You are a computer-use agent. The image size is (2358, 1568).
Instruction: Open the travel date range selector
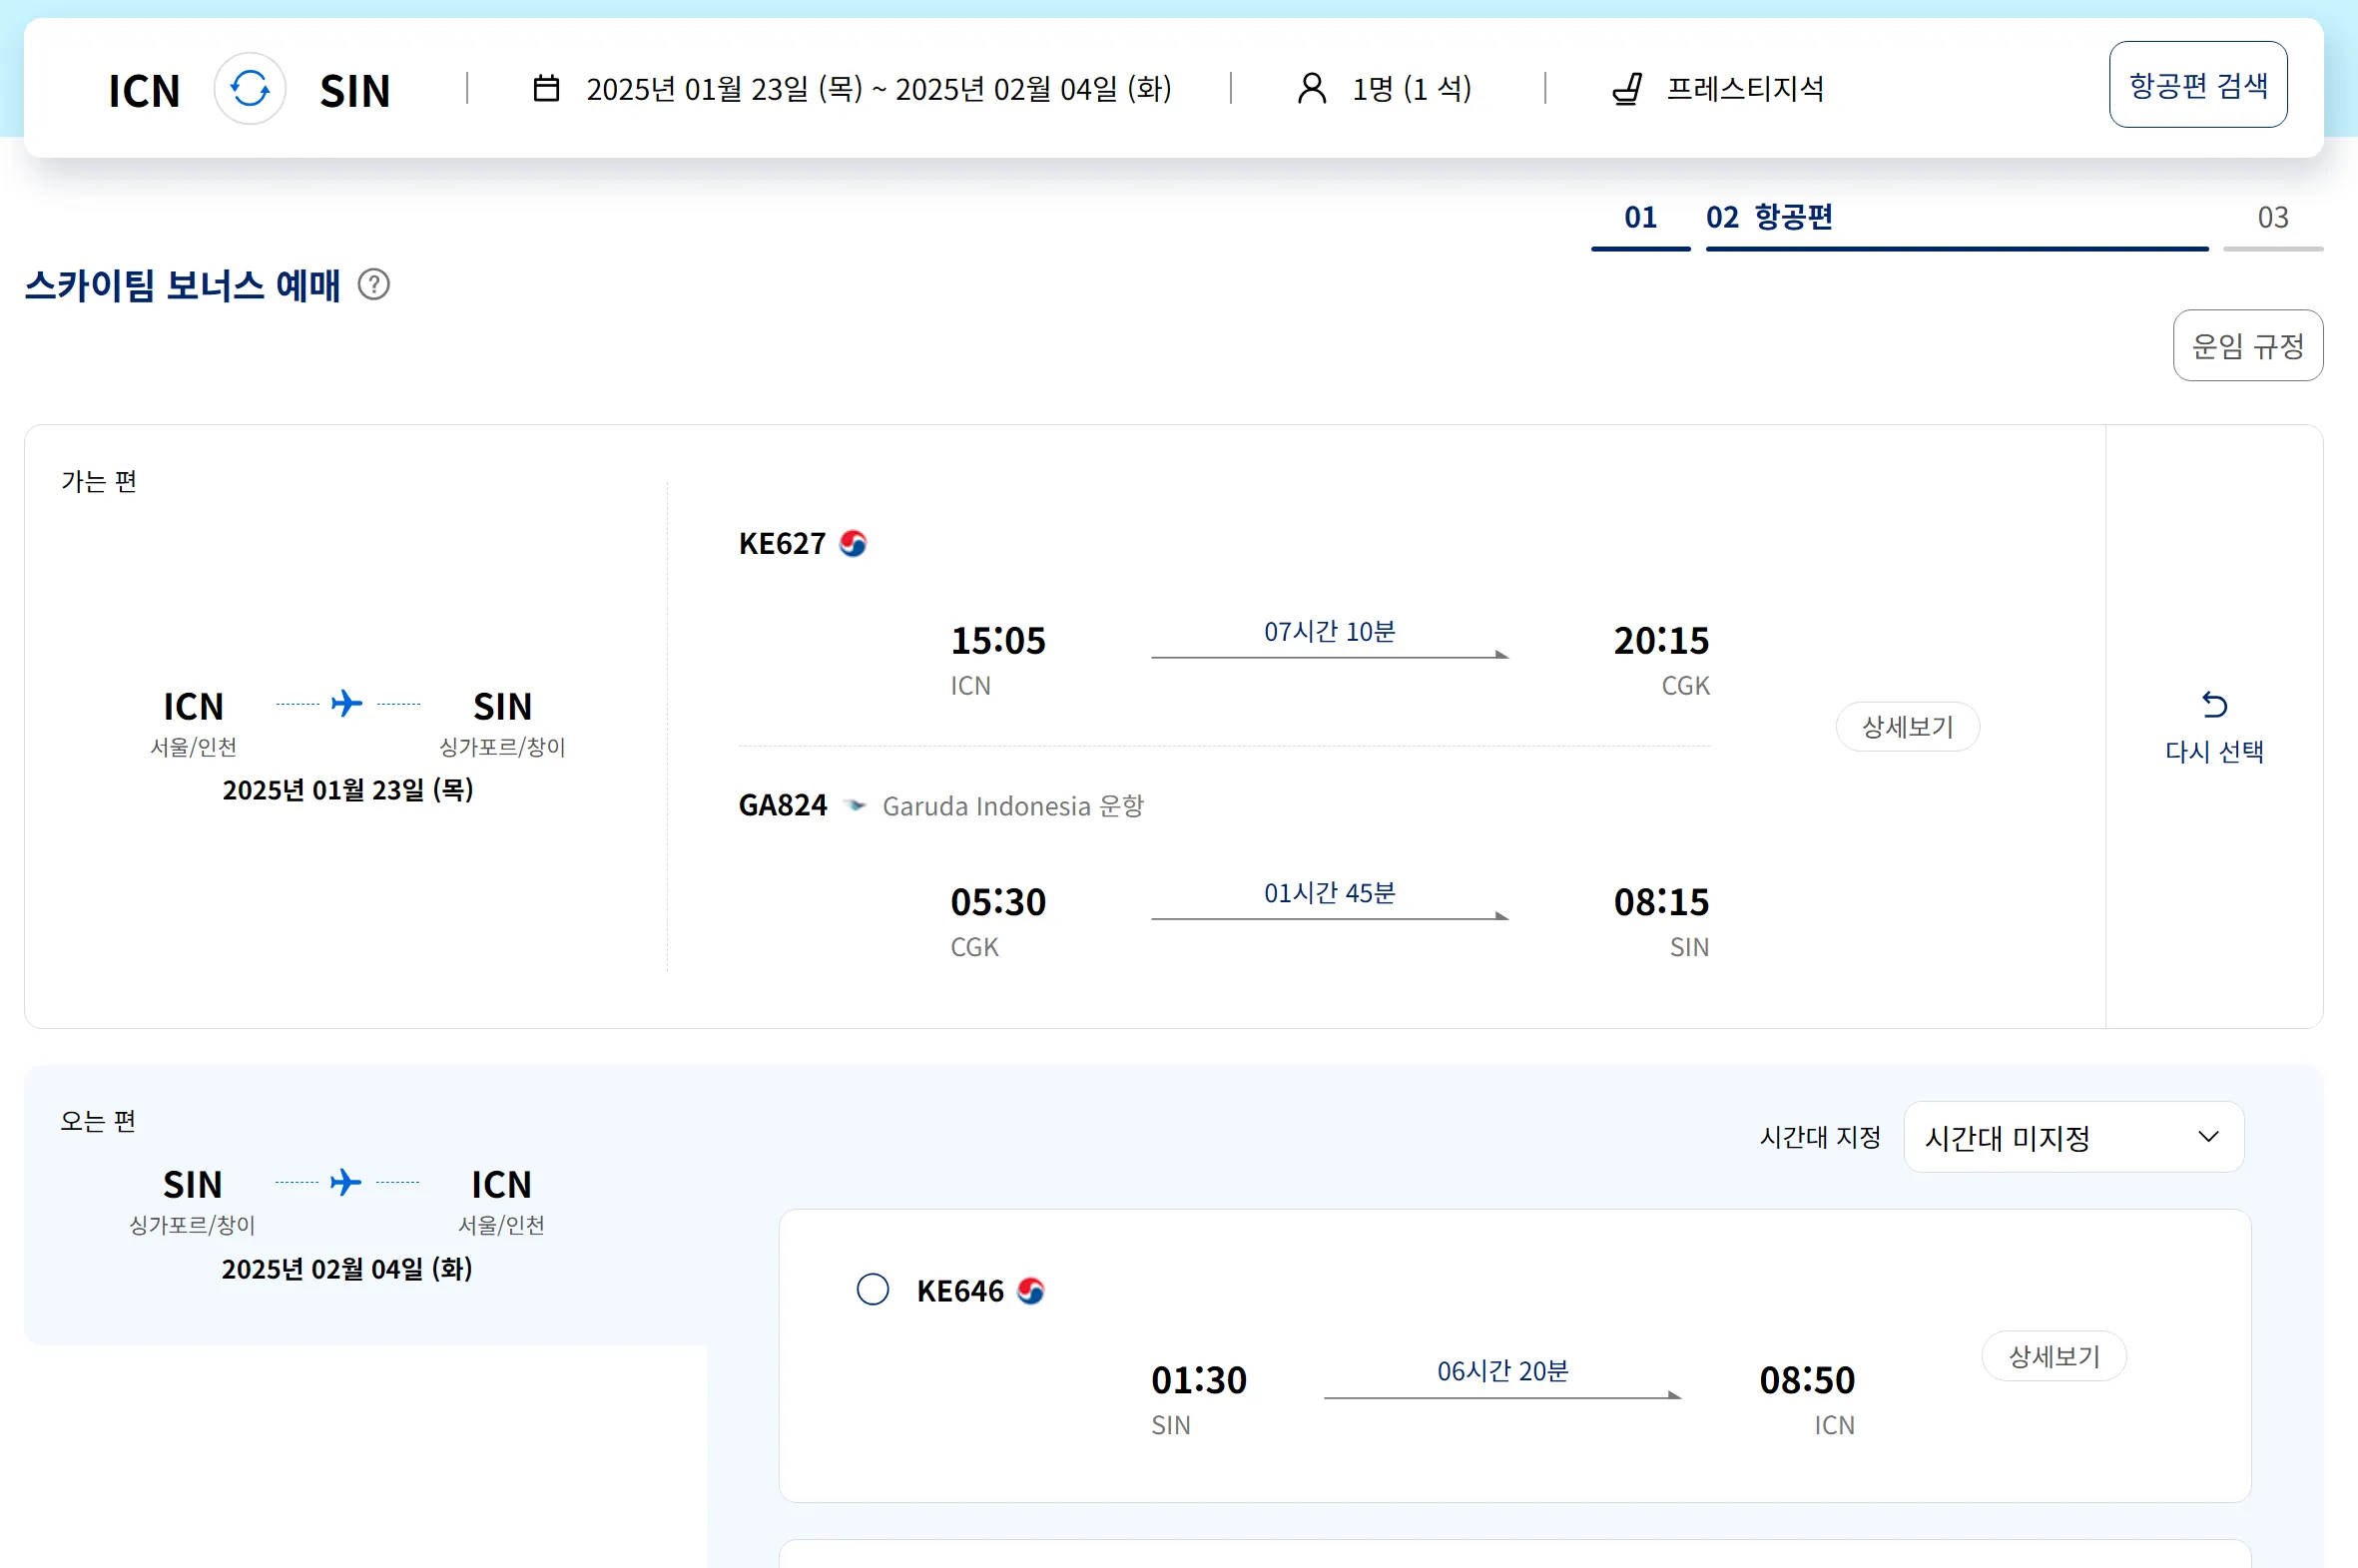point(878,89)
